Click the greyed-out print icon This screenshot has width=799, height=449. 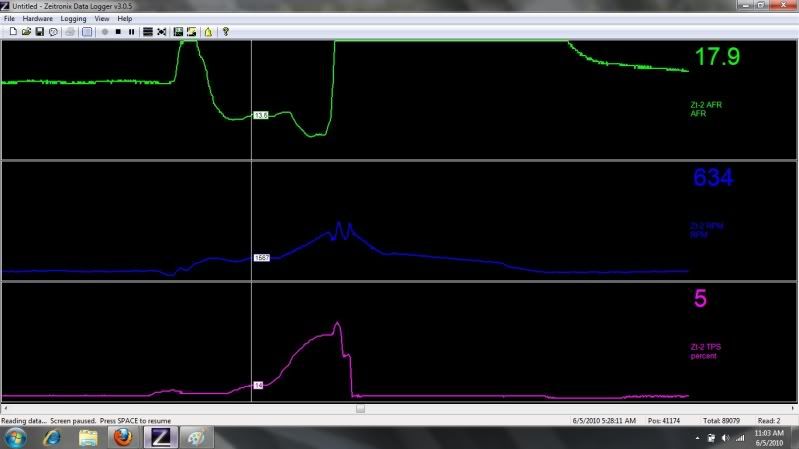[70, 32]
